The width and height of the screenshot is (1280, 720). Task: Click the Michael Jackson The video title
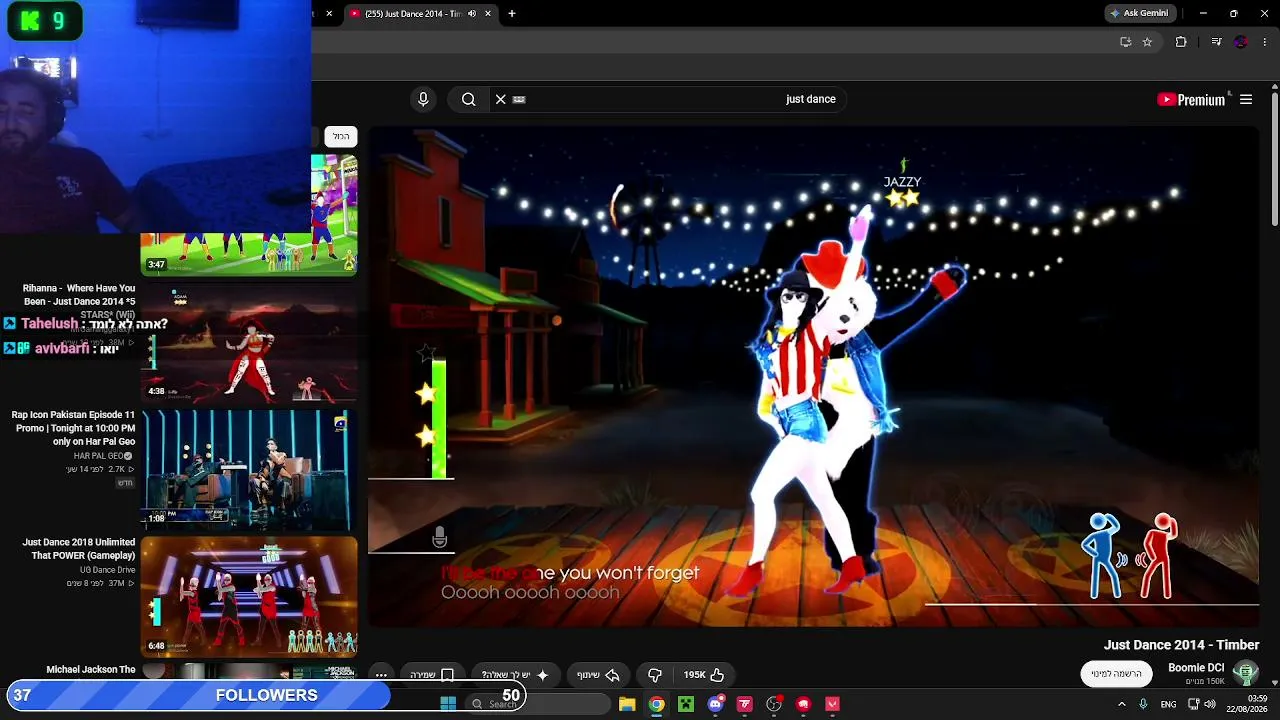tap(91, 670)
